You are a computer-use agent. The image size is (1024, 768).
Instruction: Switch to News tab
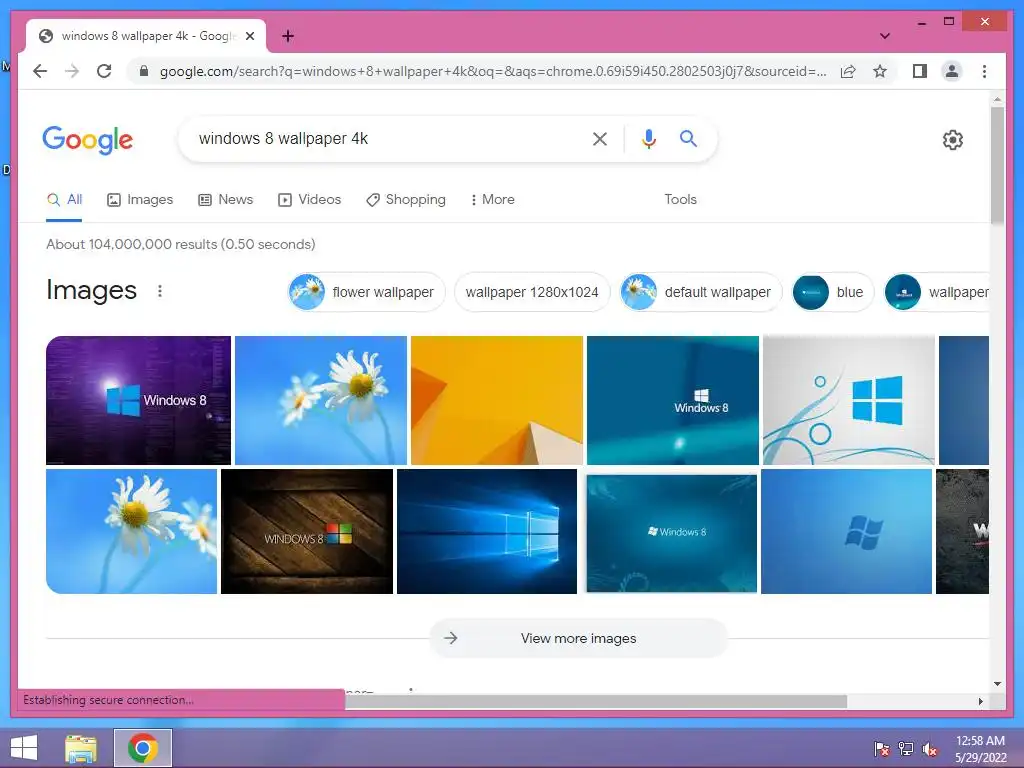(225, 200)
